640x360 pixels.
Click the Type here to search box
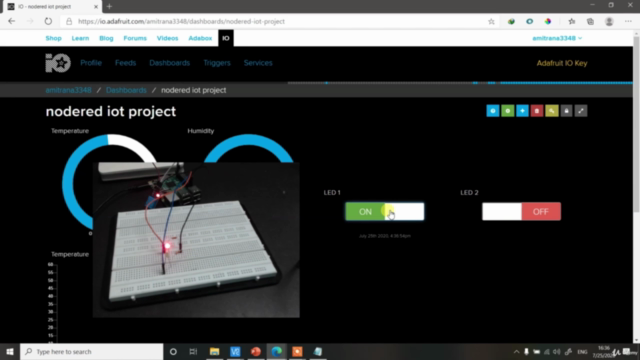tap(92, 351)
